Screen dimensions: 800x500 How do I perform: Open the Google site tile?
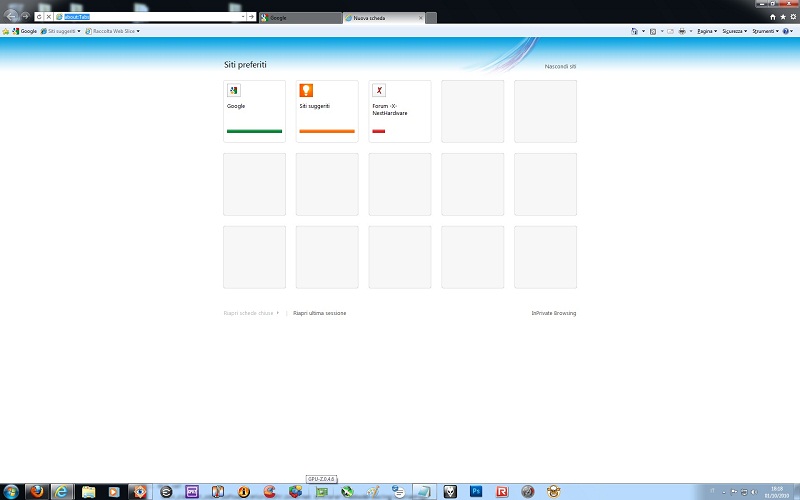(255, 111)
